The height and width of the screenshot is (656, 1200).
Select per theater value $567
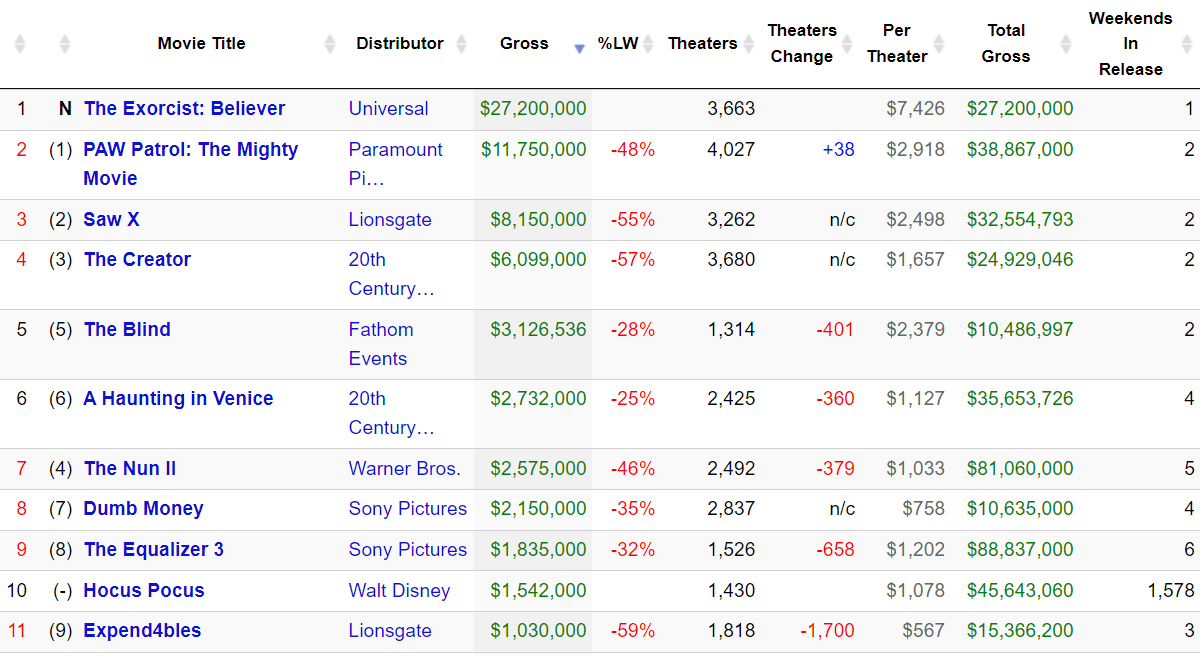(923, 631)
